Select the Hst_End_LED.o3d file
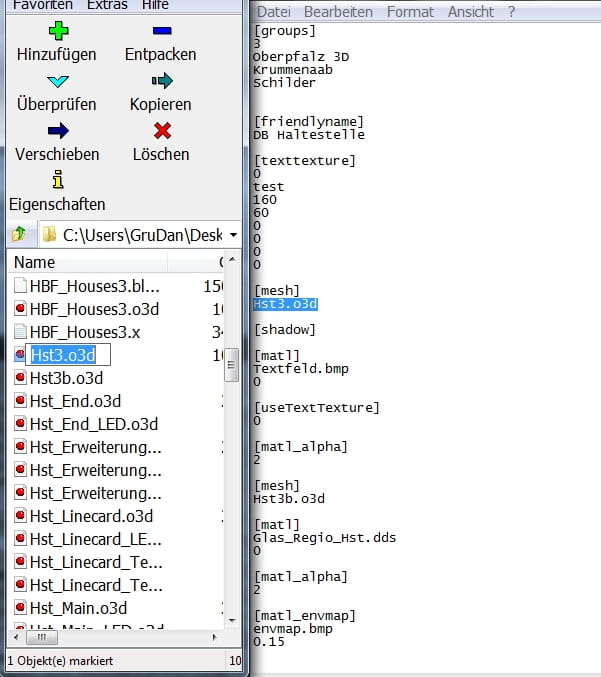The image size is (601, 677). (x=93, y=424)
